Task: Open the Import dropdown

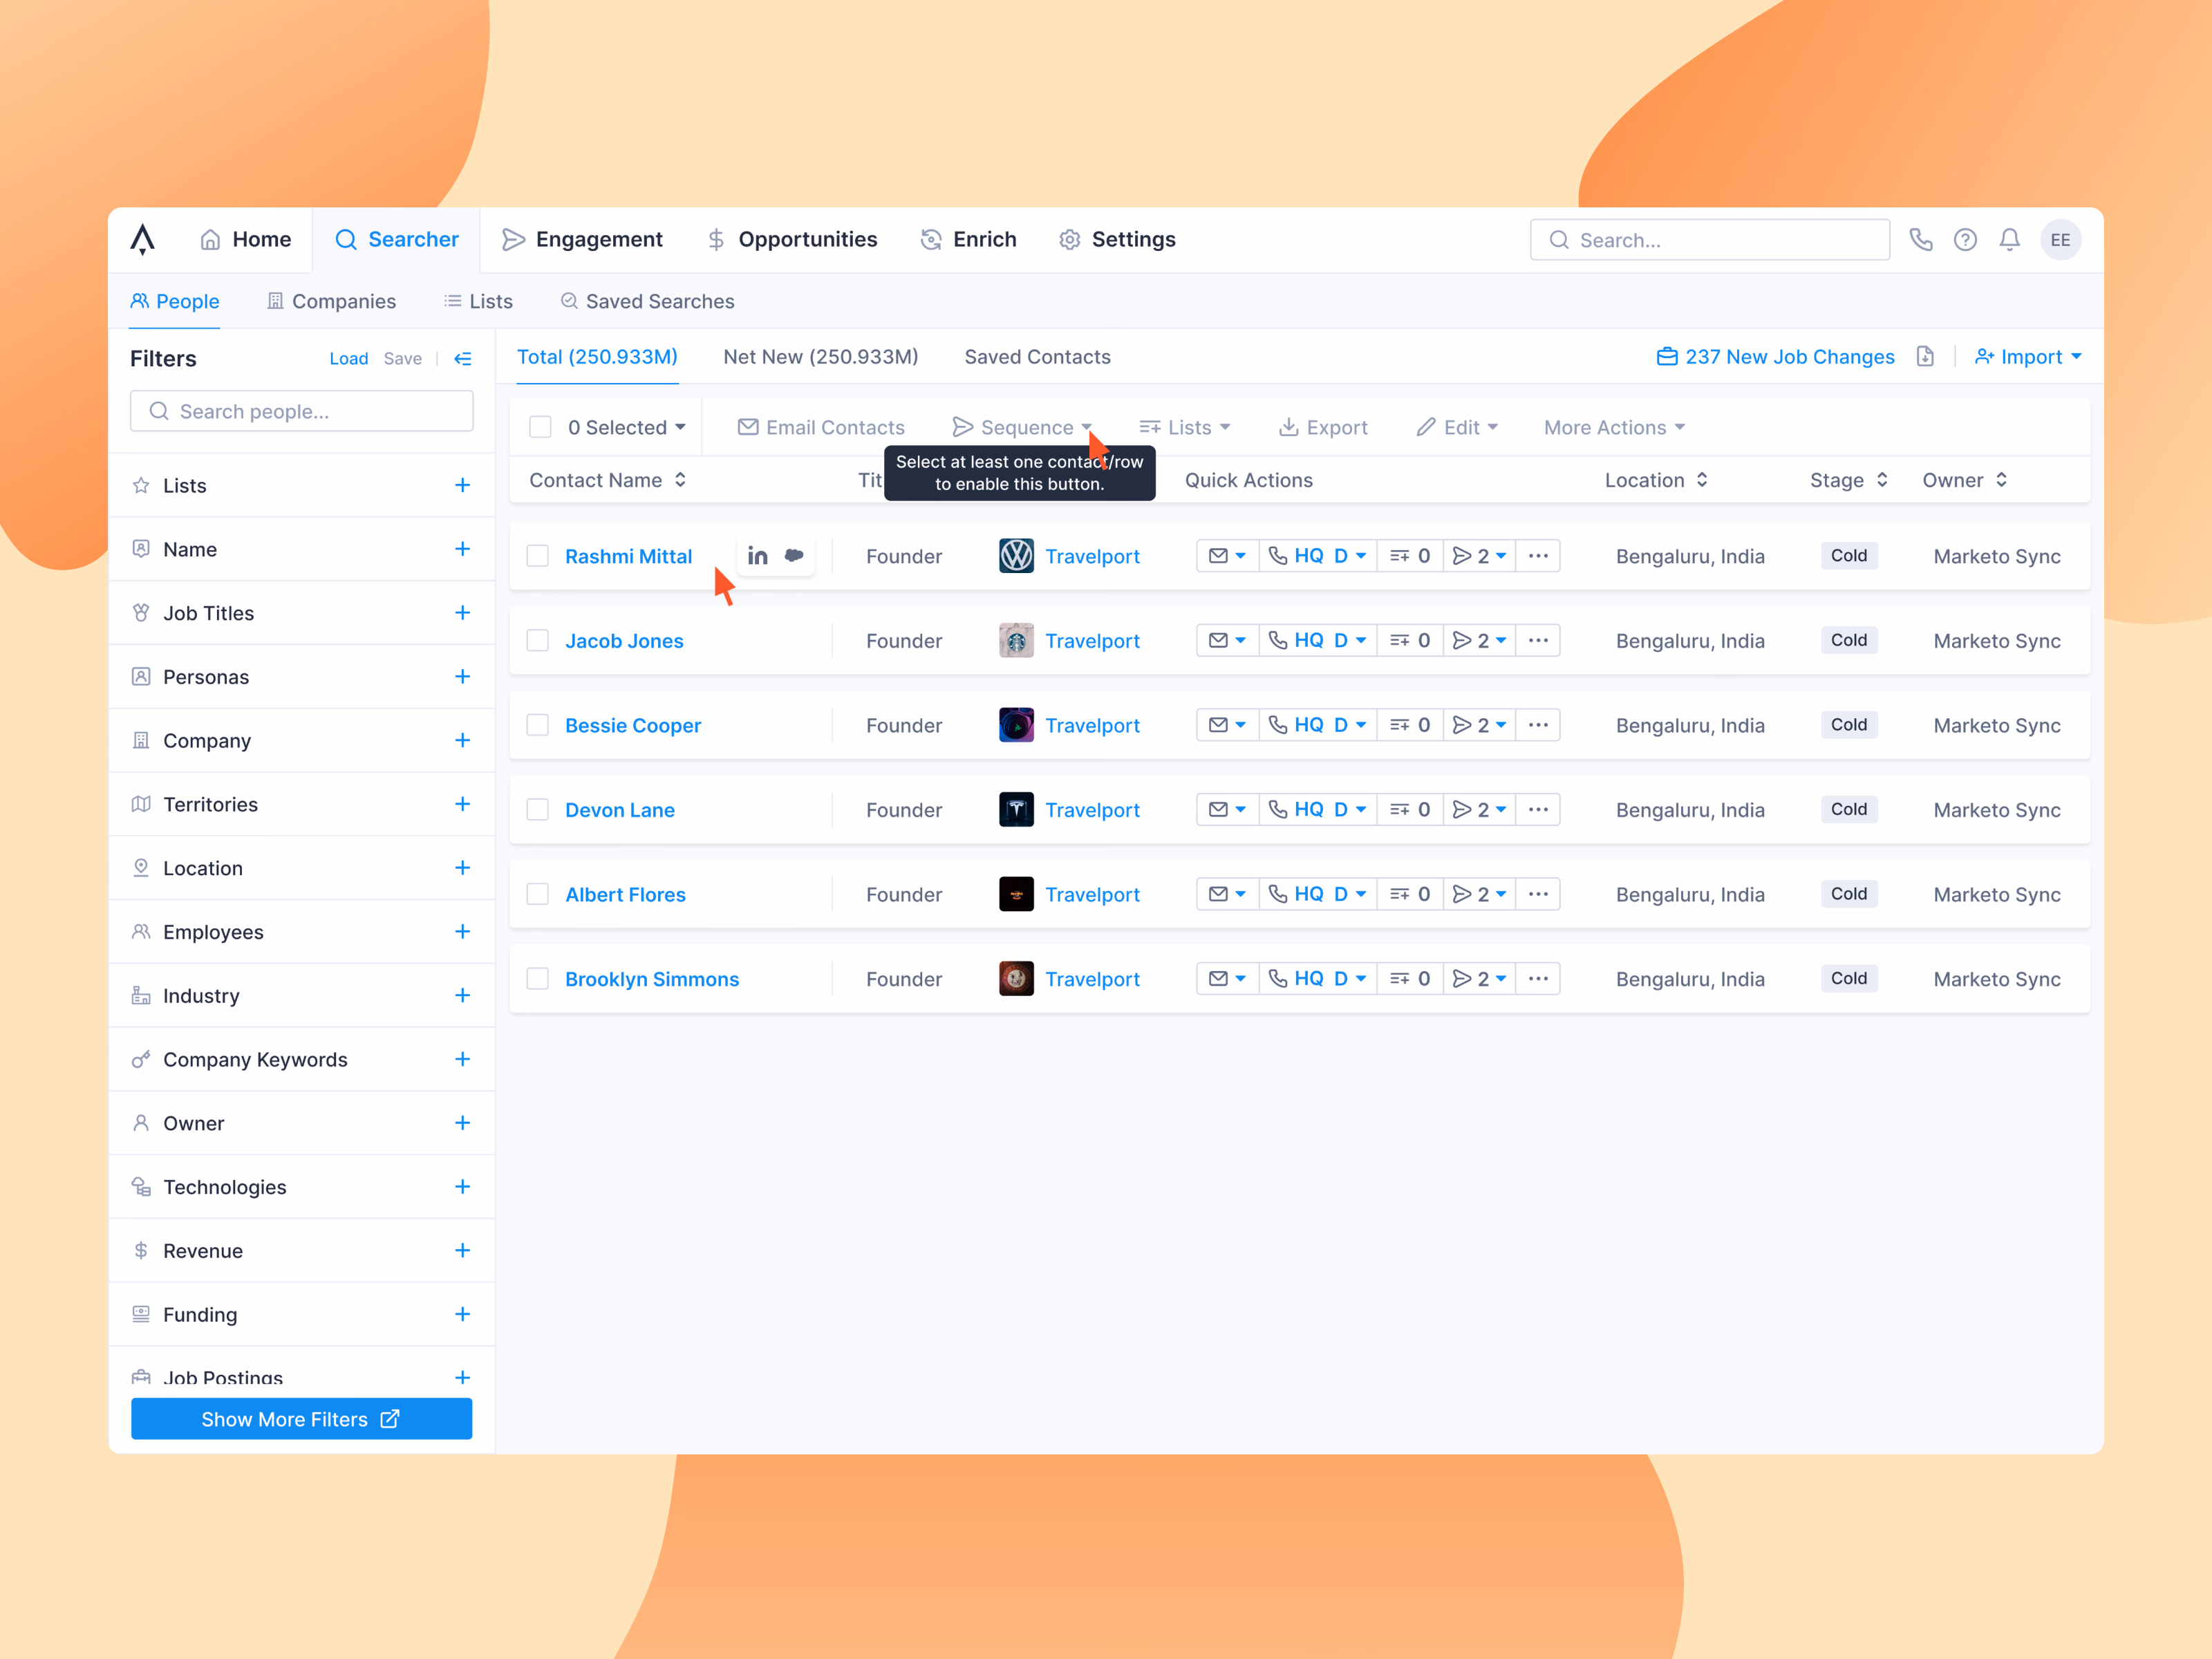Action: (x=2028, y=357)
